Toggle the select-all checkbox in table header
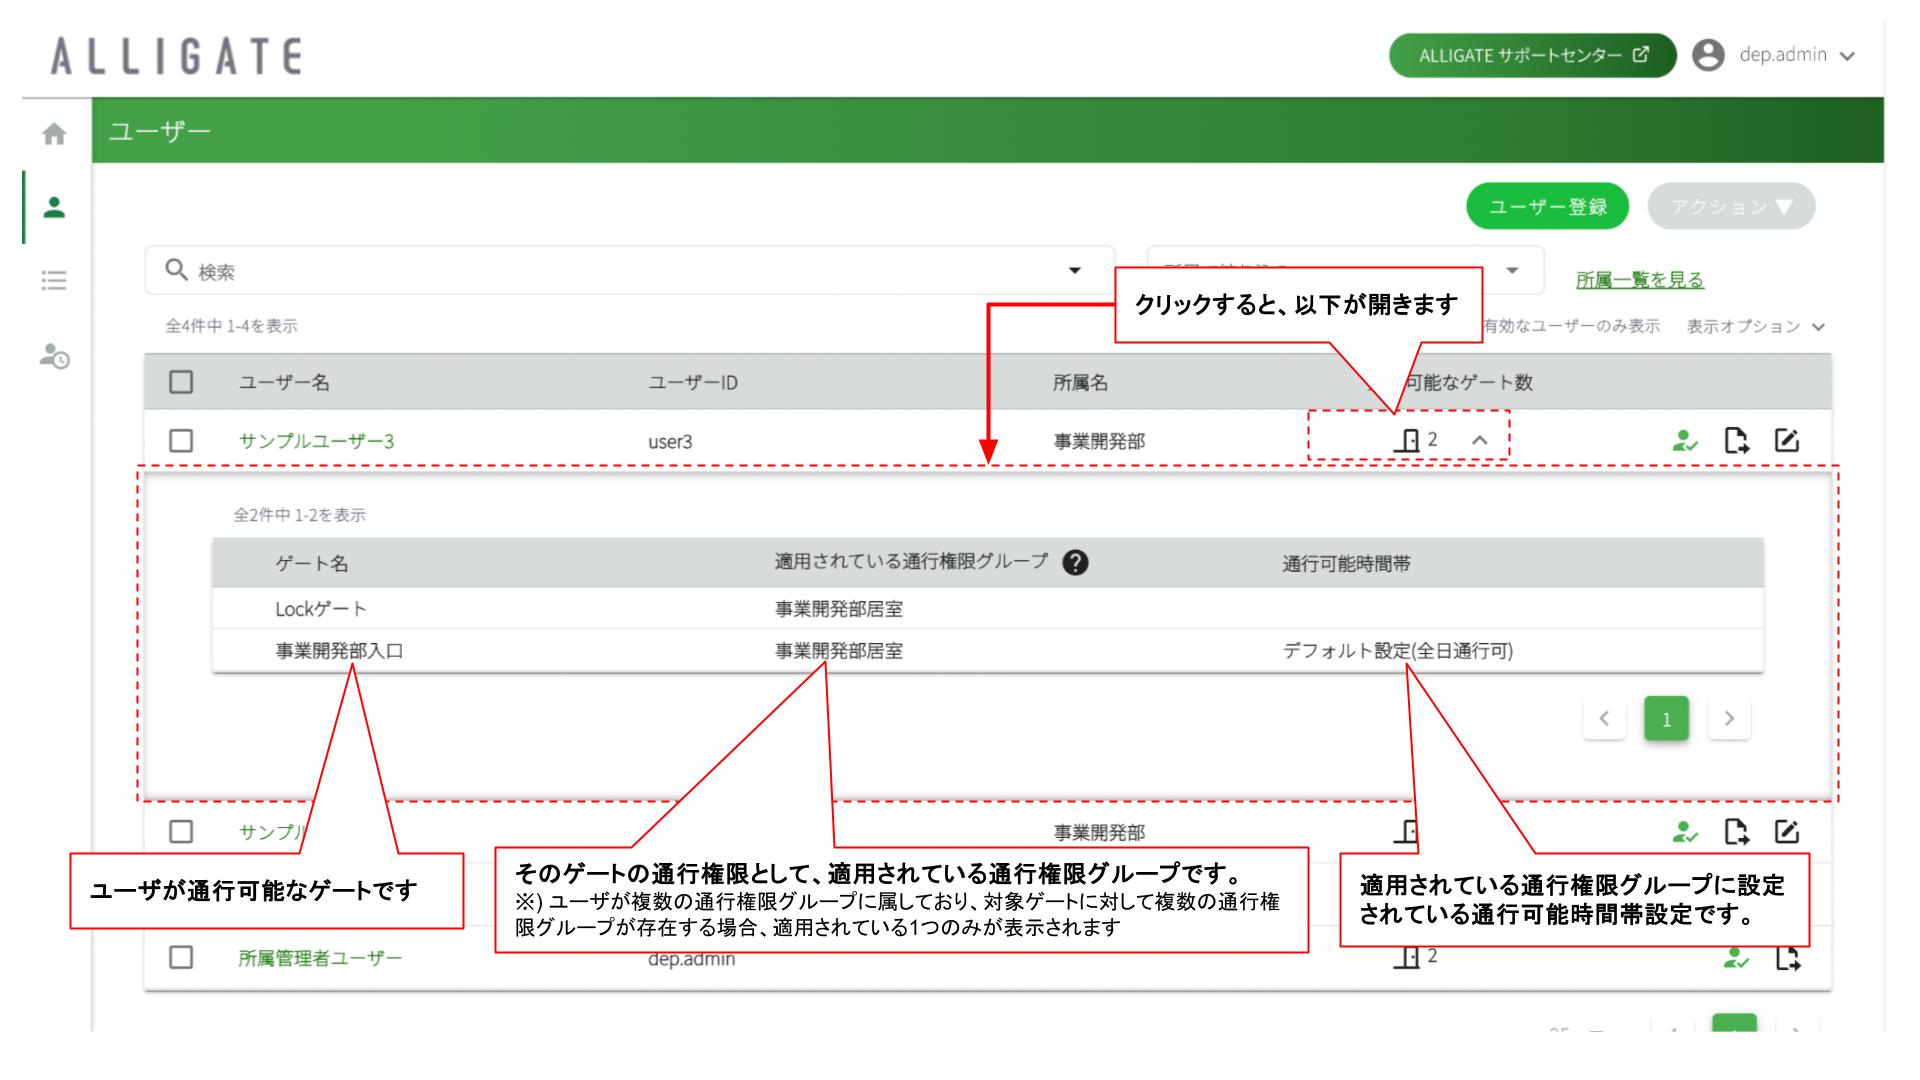This screenshot has height=1080, width=1920. 181,382
